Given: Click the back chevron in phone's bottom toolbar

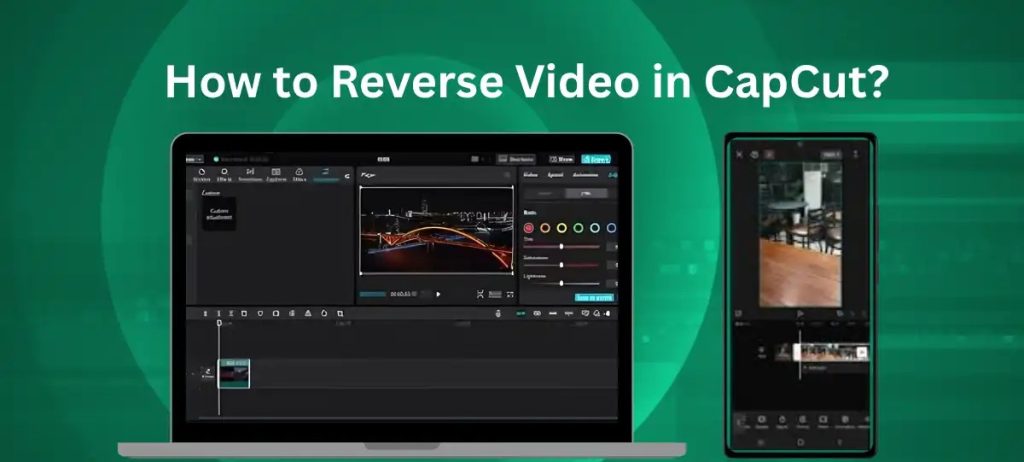Looking at the screenshot, I should (x=740, y=421).
